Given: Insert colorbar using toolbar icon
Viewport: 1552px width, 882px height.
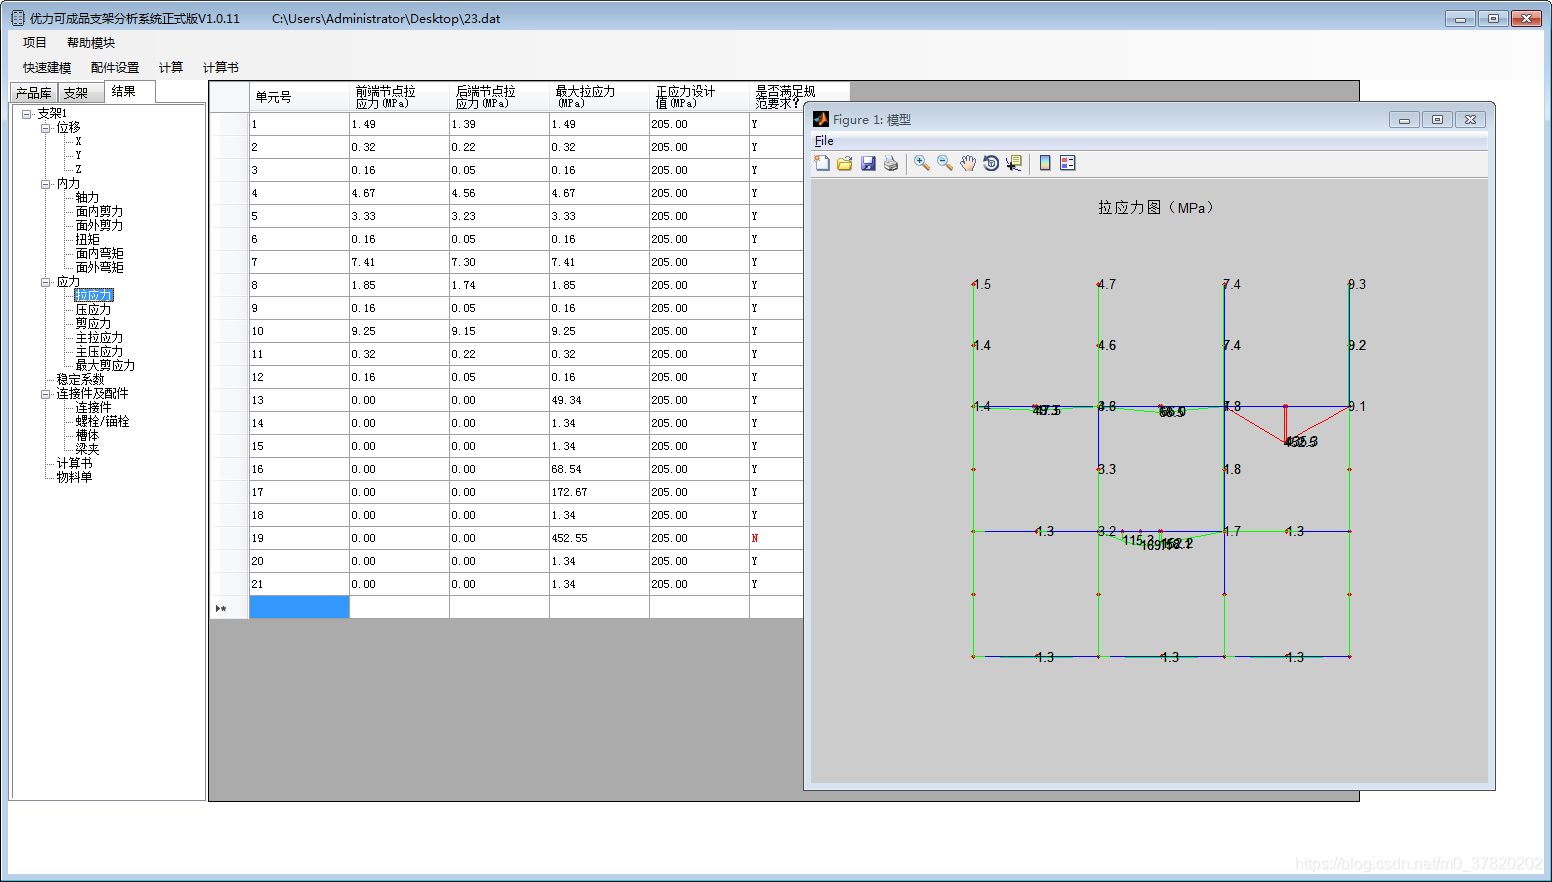Looking at the screenshot, I should (x=1045, y=163).
